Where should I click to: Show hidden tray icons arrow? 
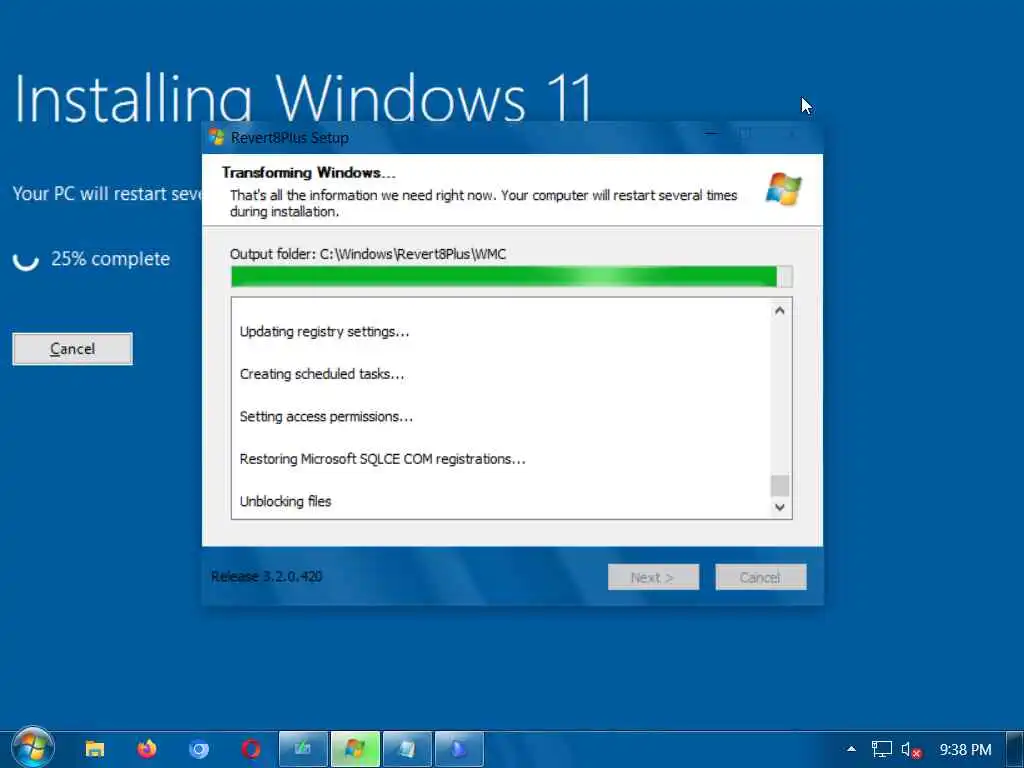pos(851,749)
